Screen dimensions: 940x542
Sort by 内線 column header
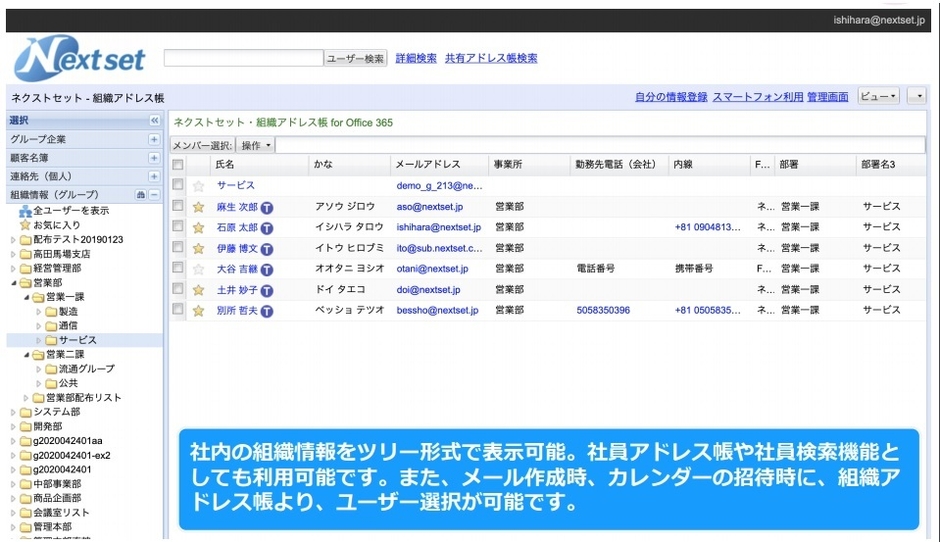709,164
